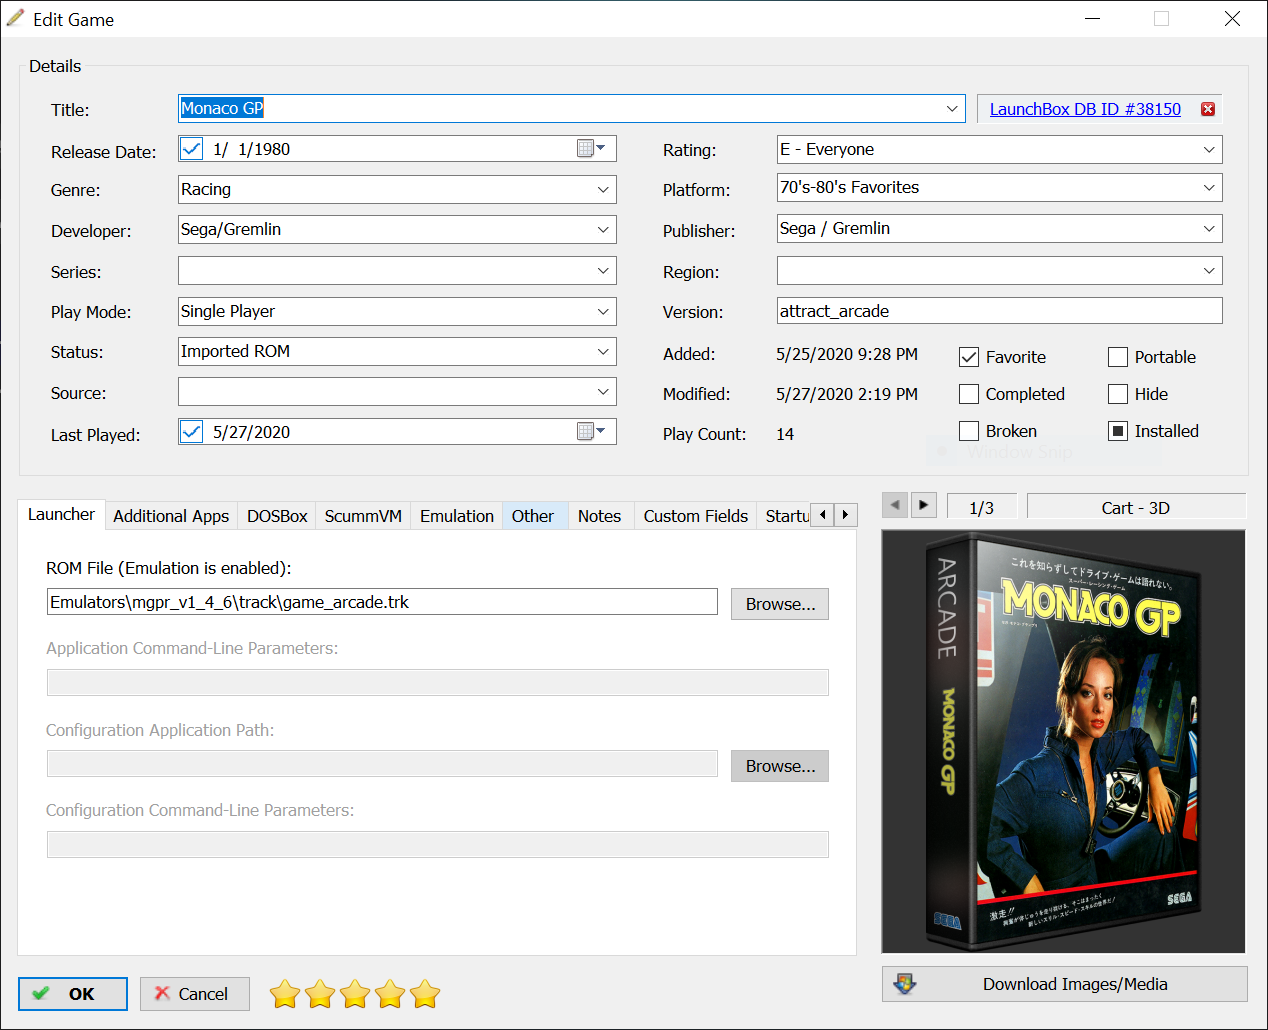
Task: Toggle the Release Date enabled checkbox
Action: click(191, 149)
